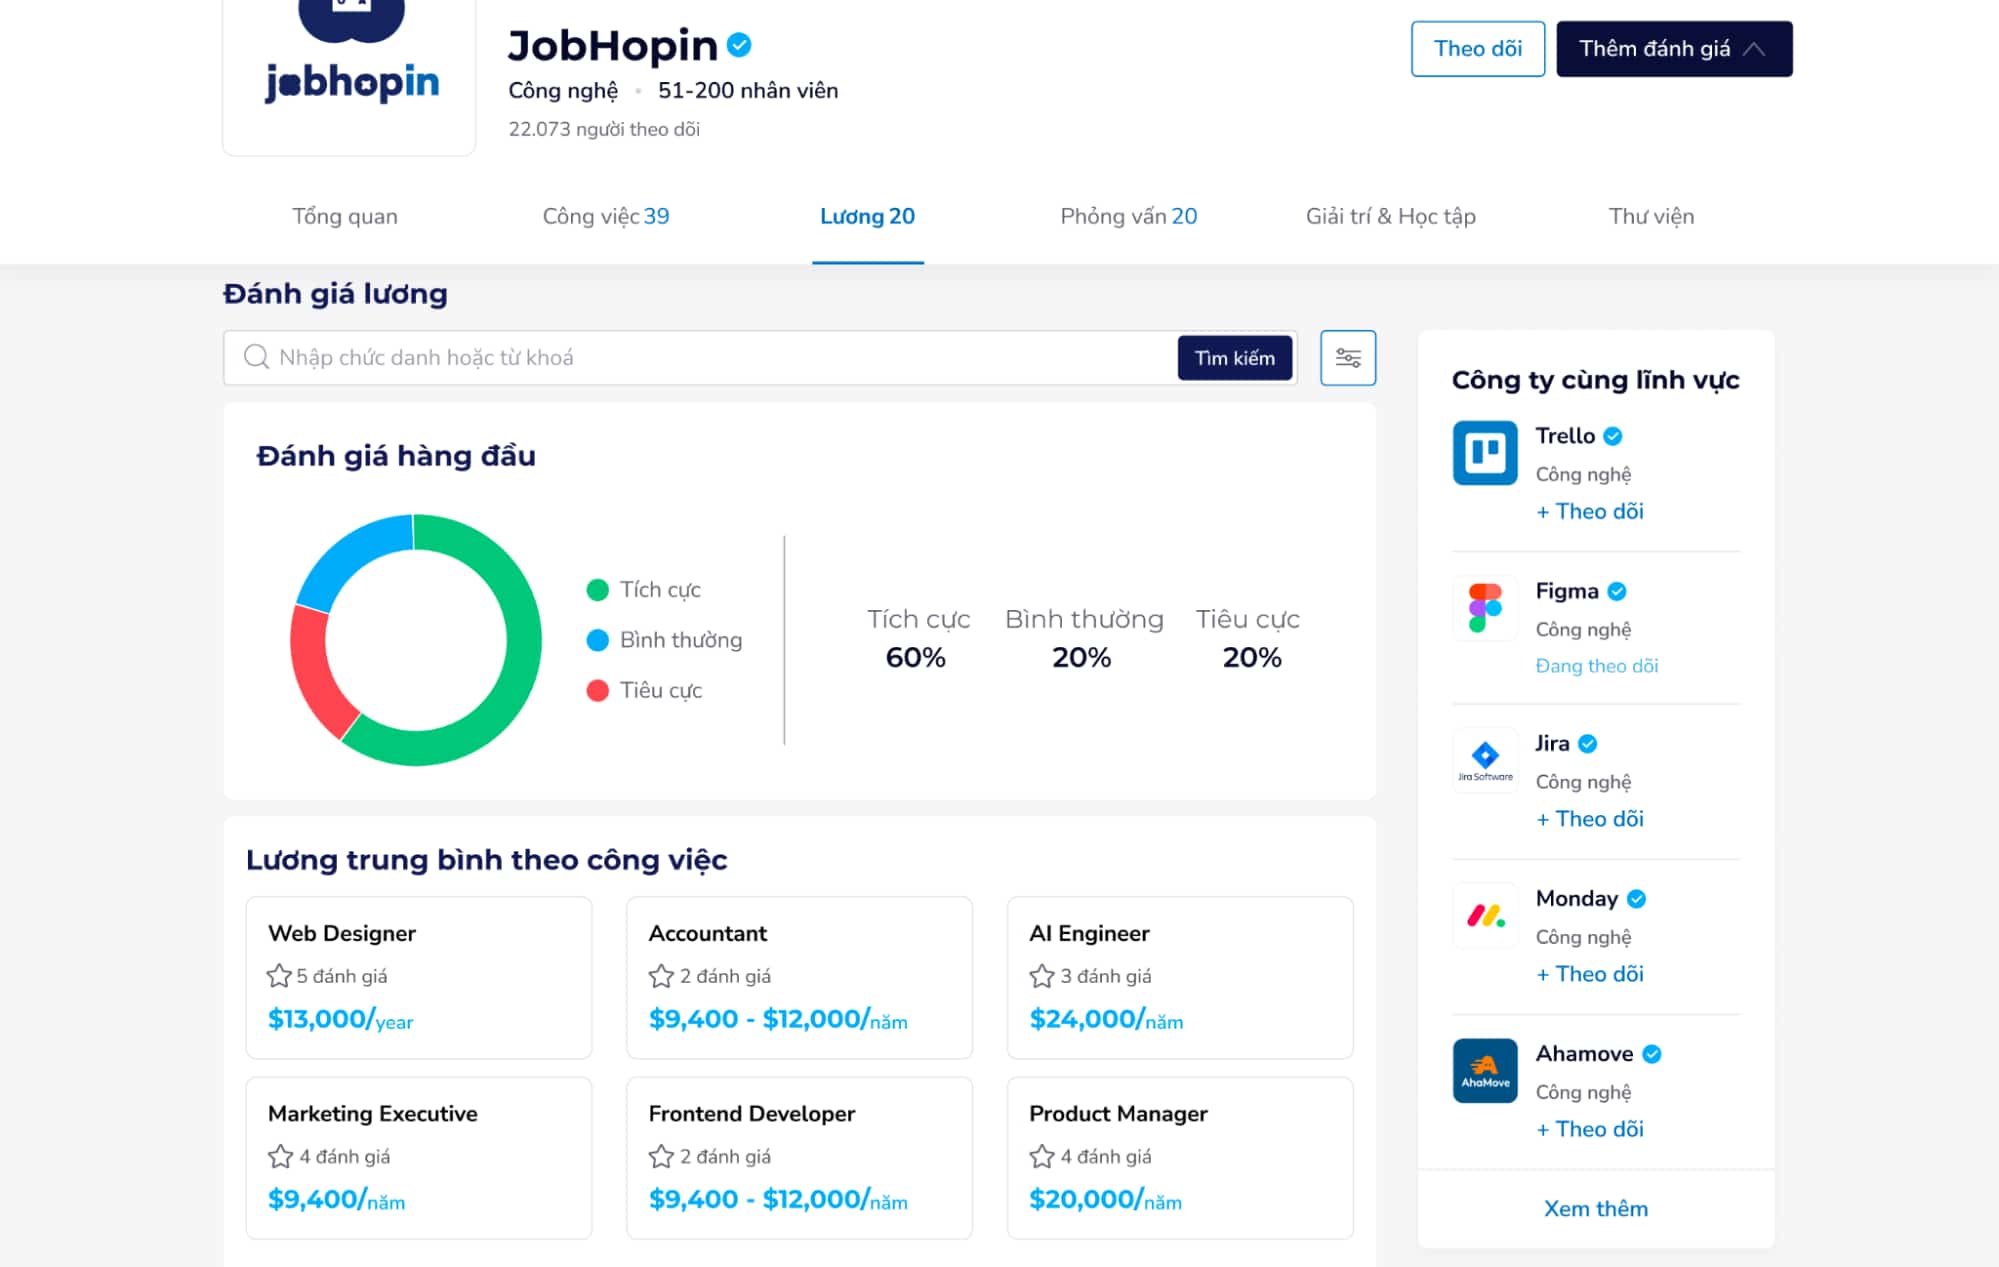Screen dimensions: 1999x1267
Task: Click Monday verified badge
Action: 1636,898
